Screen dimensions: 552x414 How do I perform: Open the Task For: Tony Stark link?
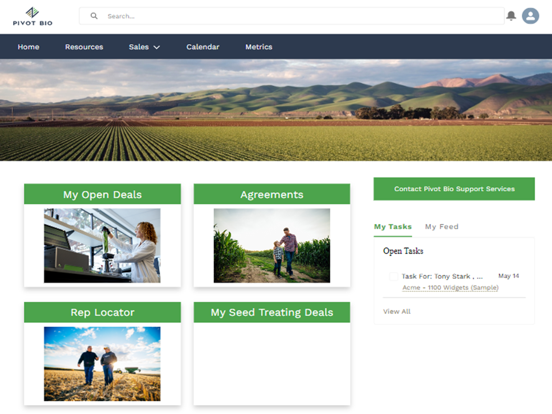click(x=442, y=276)
